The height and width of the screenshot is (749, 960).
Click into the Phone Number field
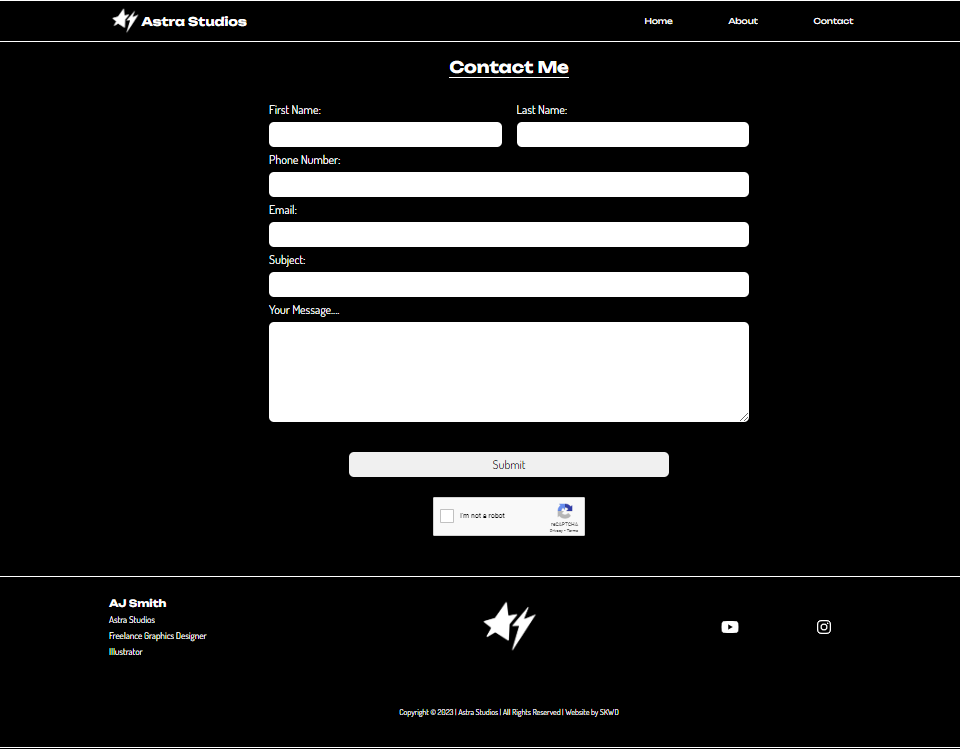coord(509,184)
